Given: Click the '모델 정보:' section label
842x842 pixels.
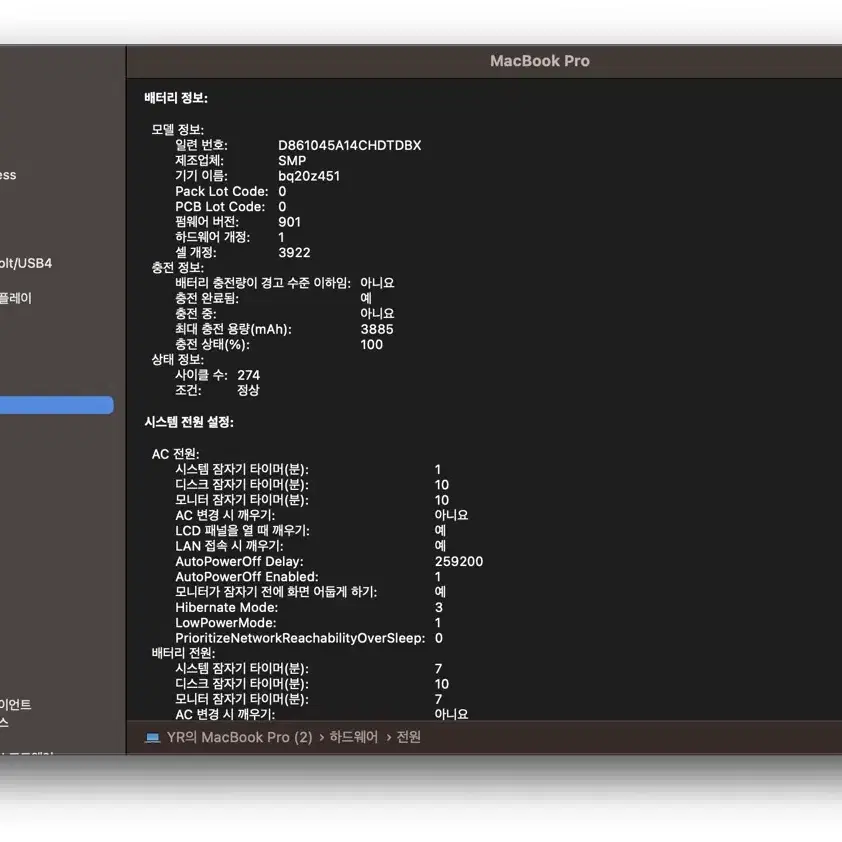Looking at the screenshot, I should point(178,129).
